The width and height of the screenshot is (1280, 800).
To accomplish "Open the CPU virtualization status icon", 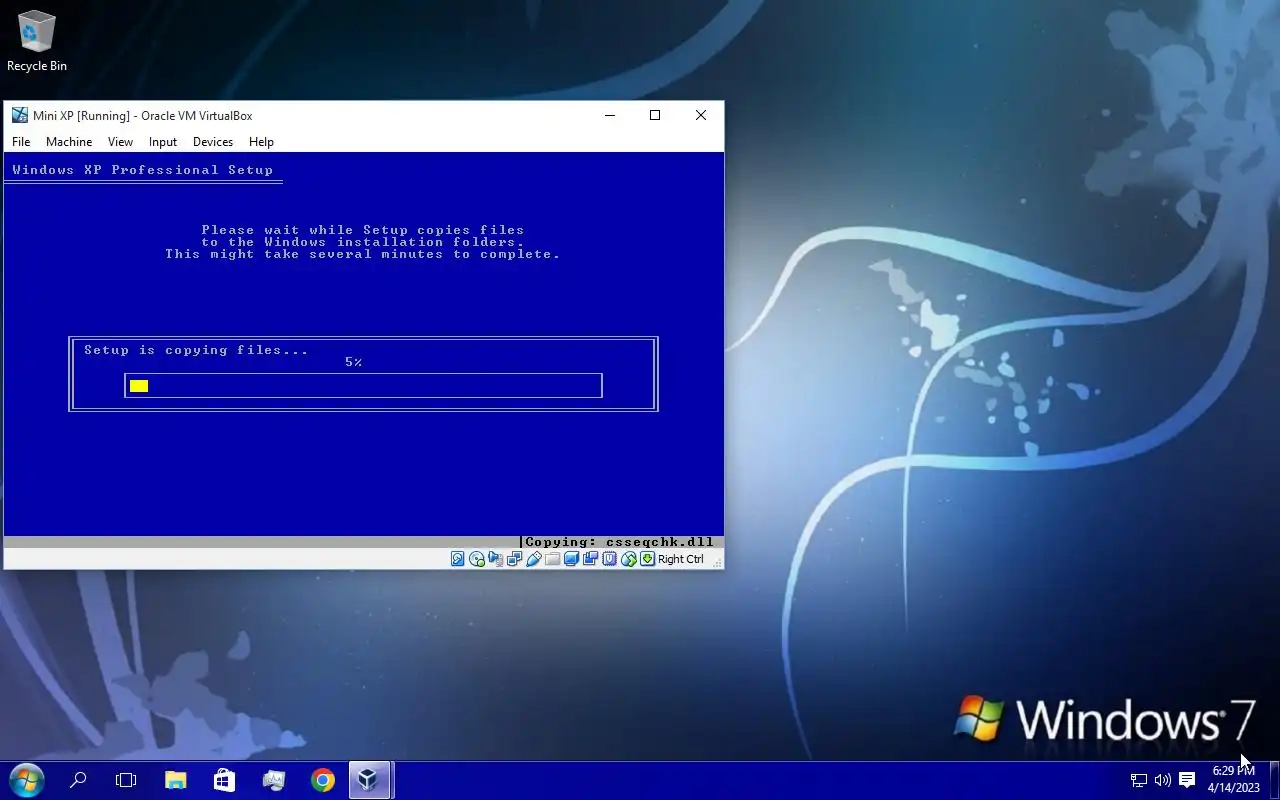I will [609, 559].
